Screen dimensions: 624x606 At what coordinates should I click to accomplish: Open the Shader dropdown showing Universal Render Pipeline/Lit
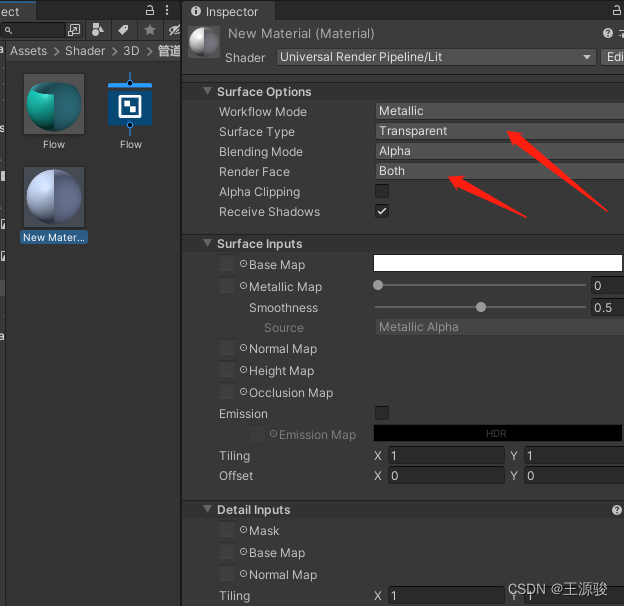pyautogui.click(x=436, y=57)
